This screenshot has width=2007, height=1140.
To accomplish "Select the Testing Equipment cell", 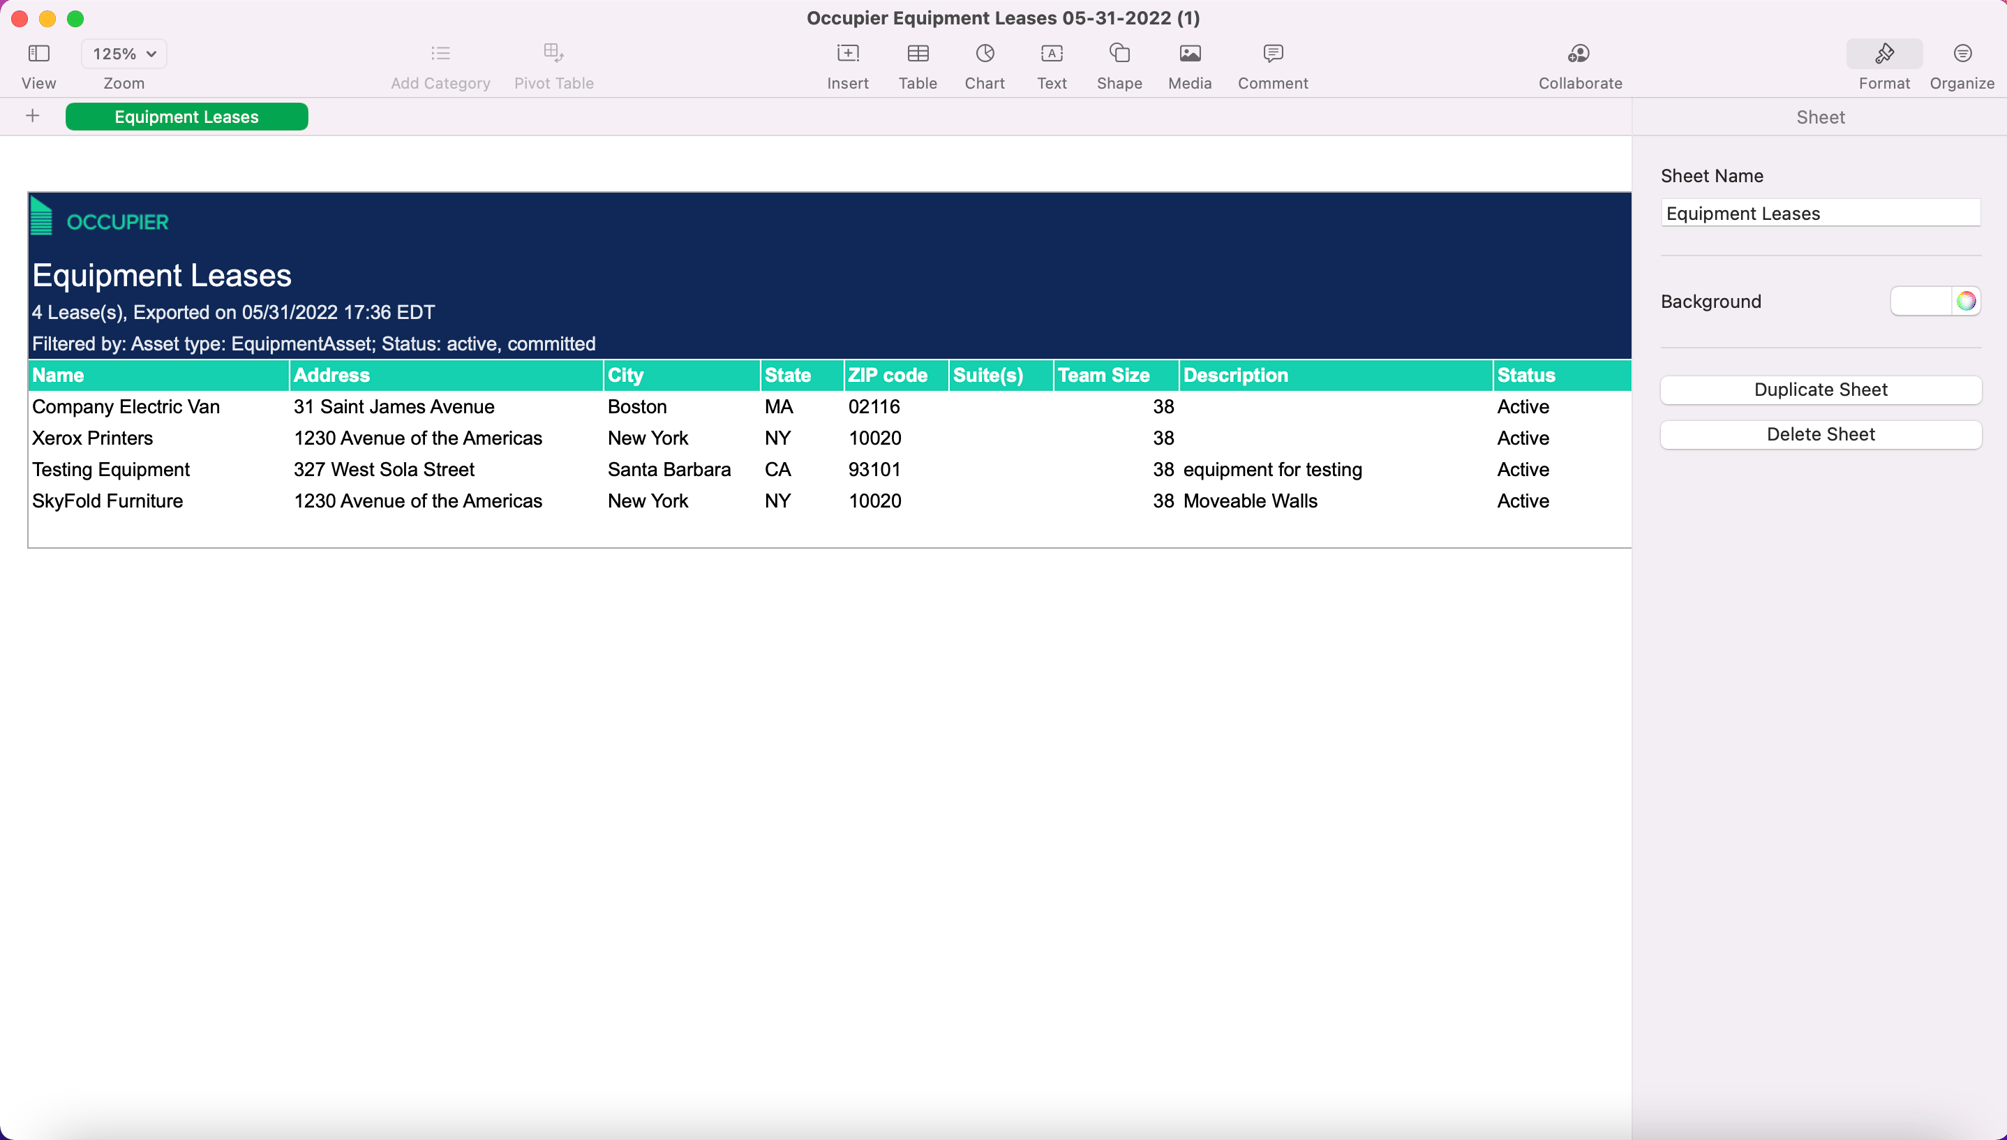I will (x=159, y=470).
